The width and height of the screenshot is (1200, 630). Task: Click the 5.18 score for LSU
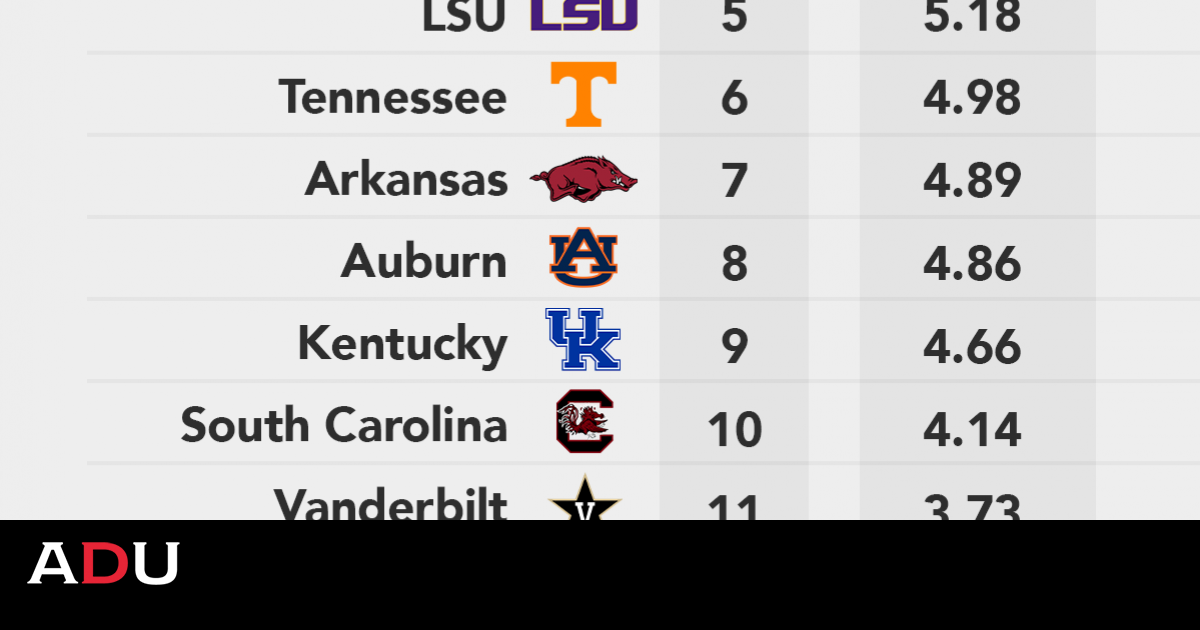[972, 17]
